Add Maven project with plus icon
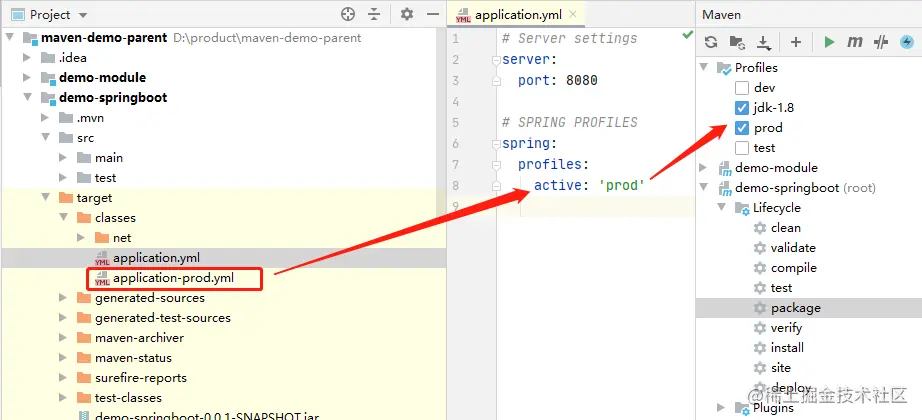This screenshot has height=420, width=922. click(x=796, y=42)
